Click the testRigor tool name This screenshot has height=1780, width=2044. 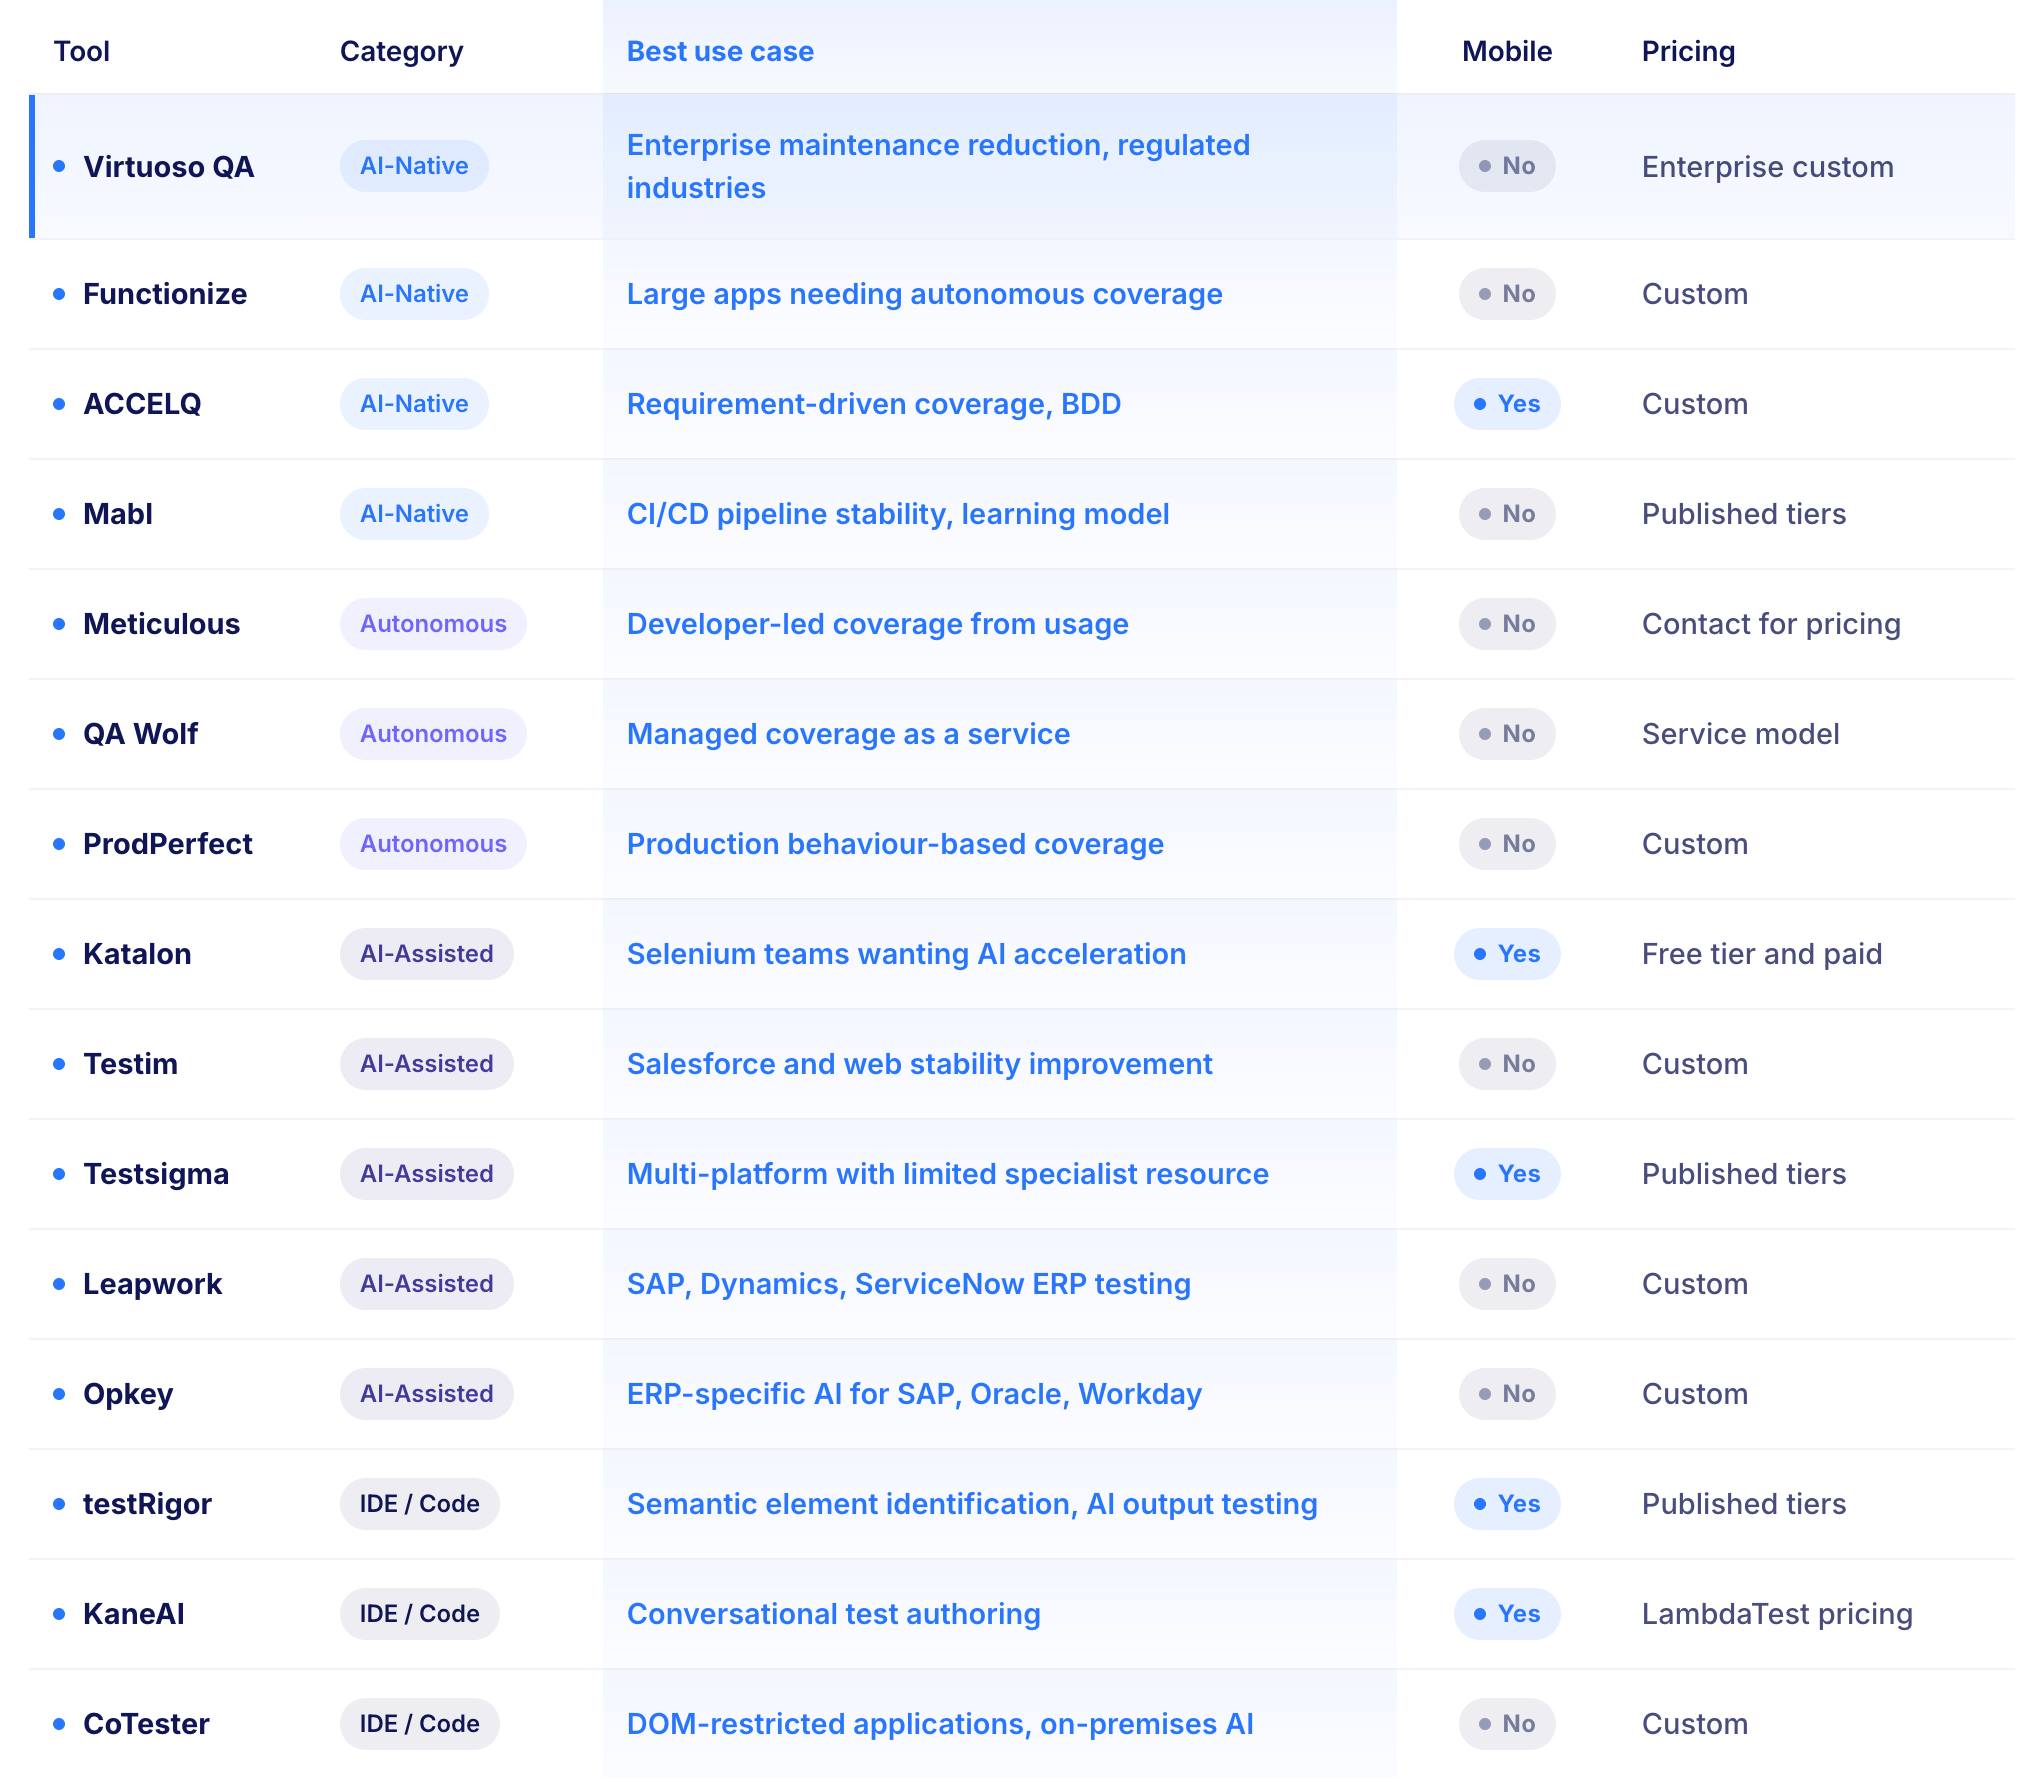(147, 1504)
